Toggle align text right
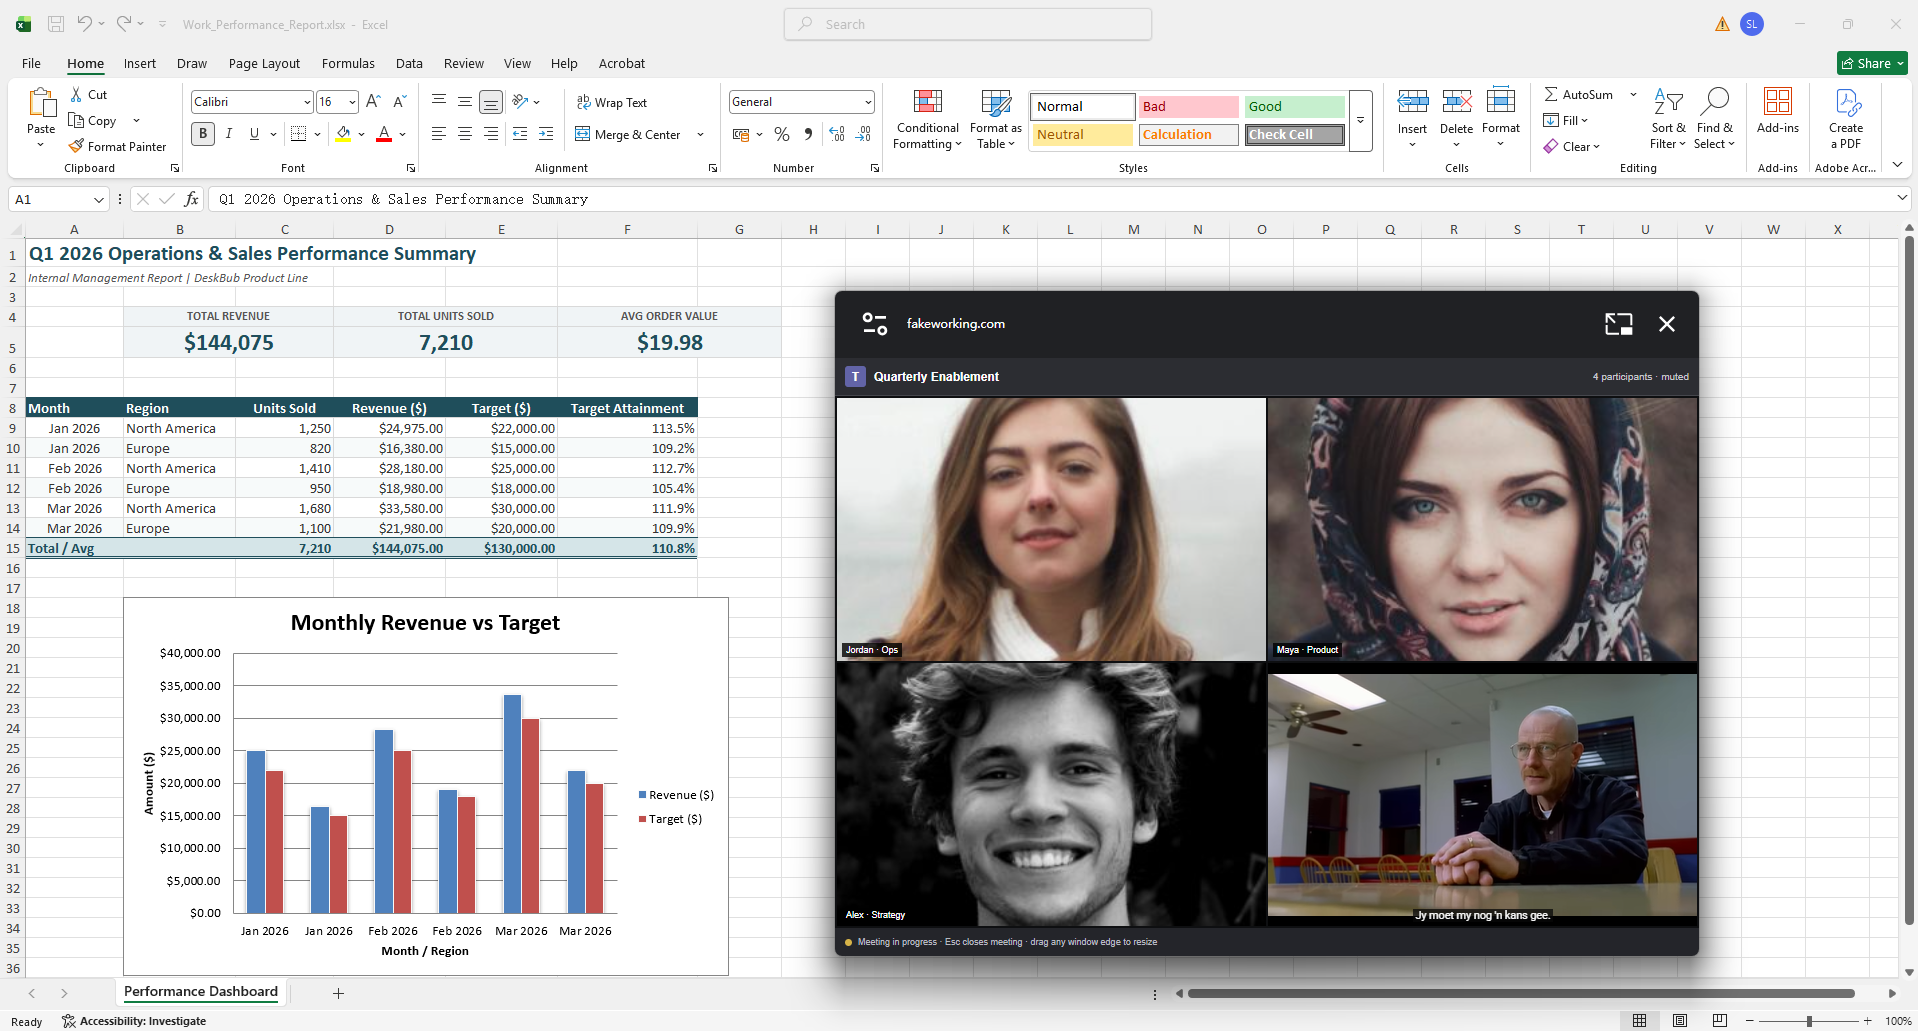1918x1031 pixels. [x=491, y=134]
